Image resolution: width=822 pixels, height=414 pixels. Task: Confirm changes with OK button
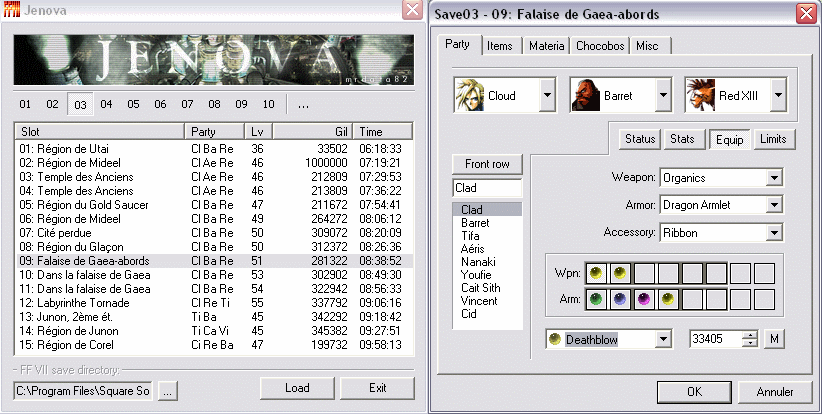tap(695, 392)
